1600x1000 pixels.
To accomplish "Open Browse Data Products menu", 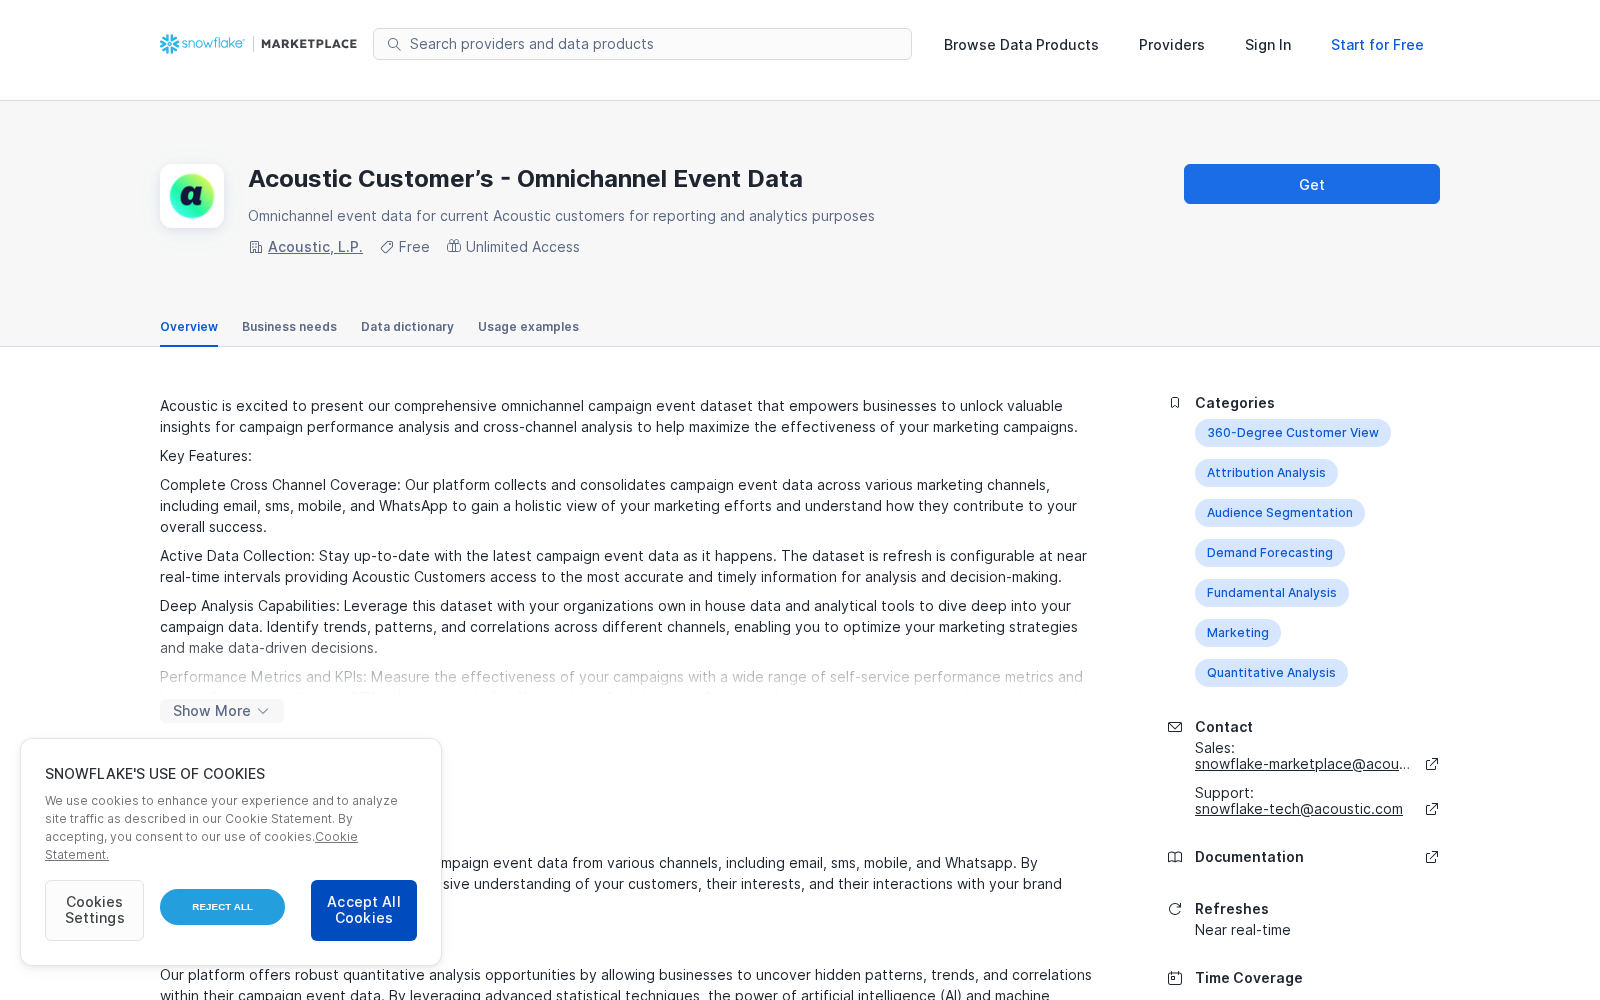I will click(x=1021, y=45).
